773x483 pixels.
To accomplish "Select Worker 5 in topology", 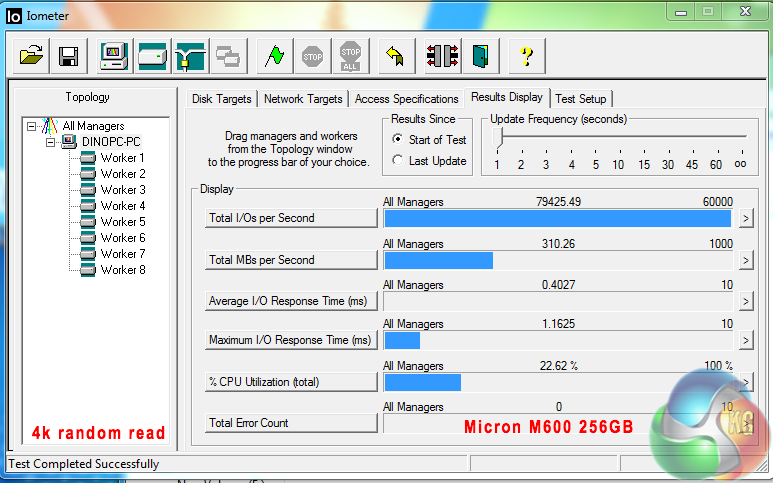I will click(x=123, y=222).
